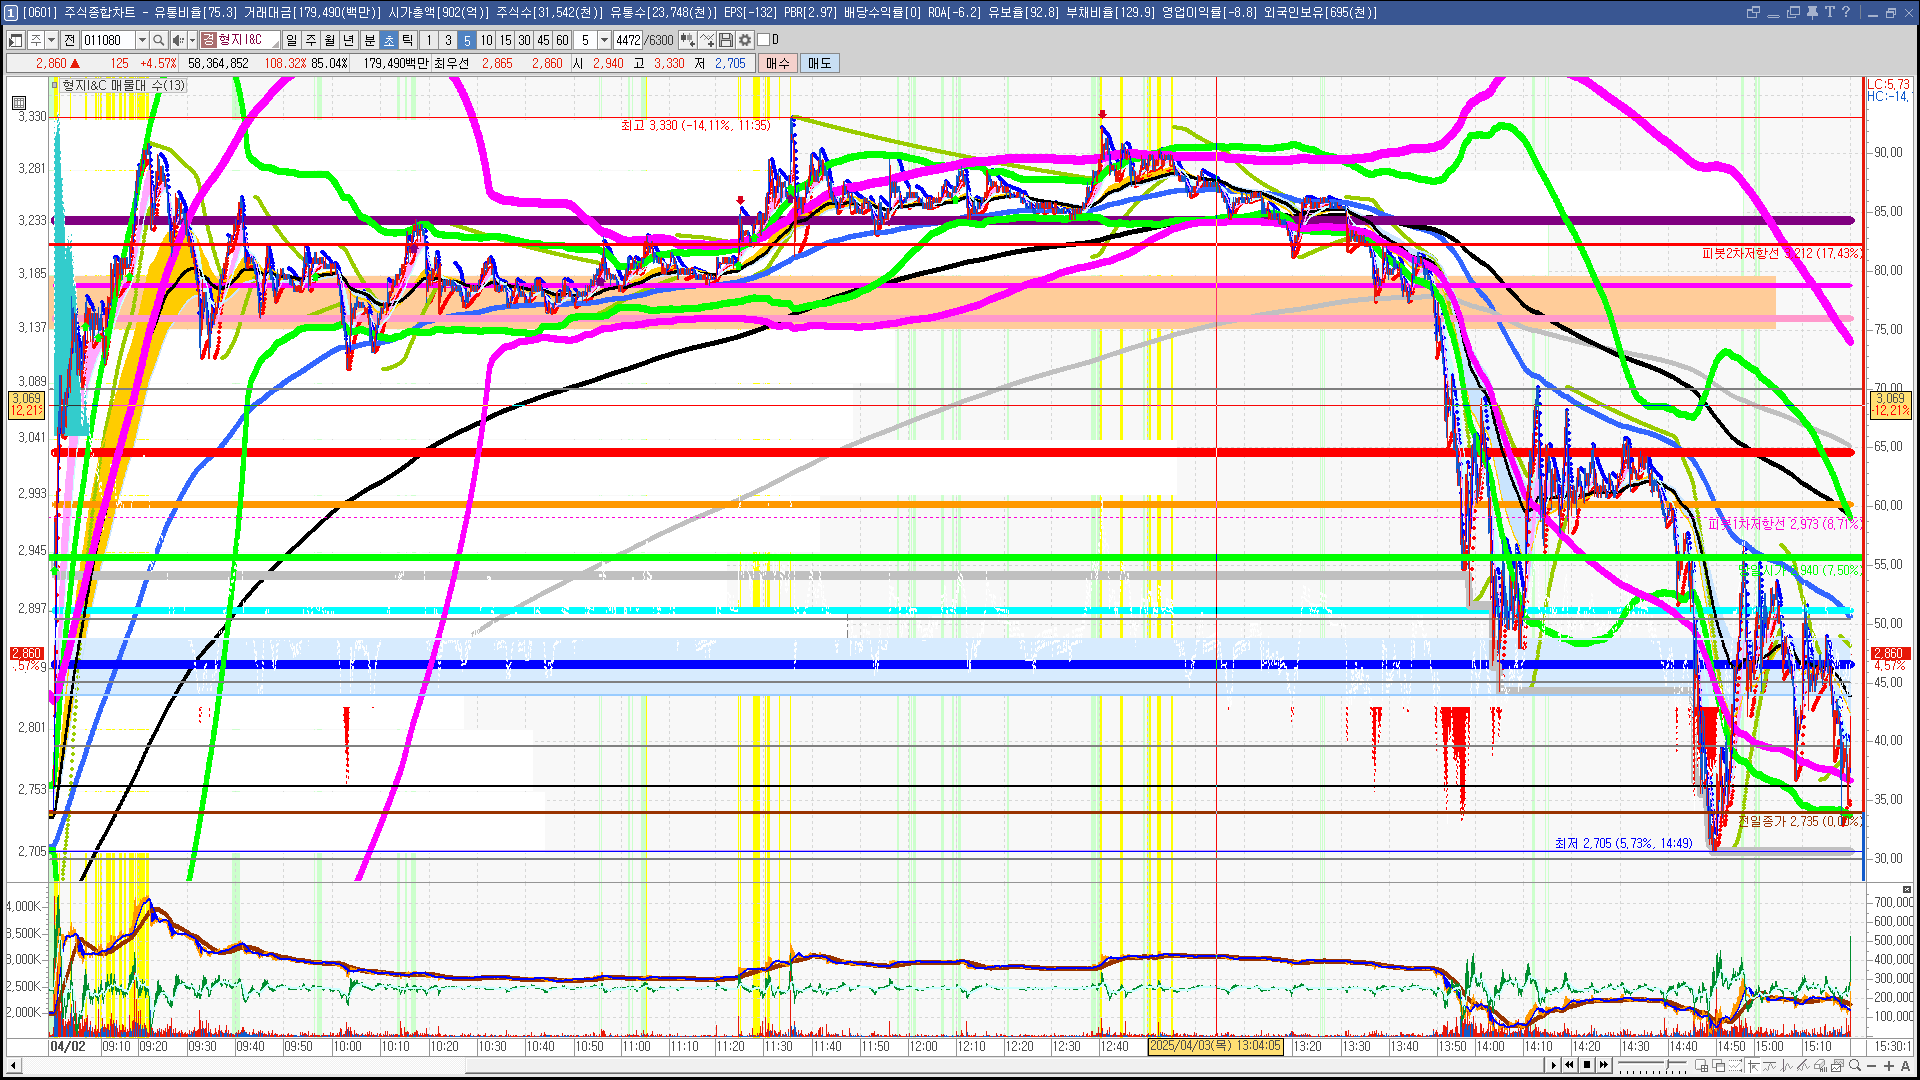1920x1080 pixels.
Task: Click the add indicator icon beside save
Action: pyautogui.click(x=707, y=40)
